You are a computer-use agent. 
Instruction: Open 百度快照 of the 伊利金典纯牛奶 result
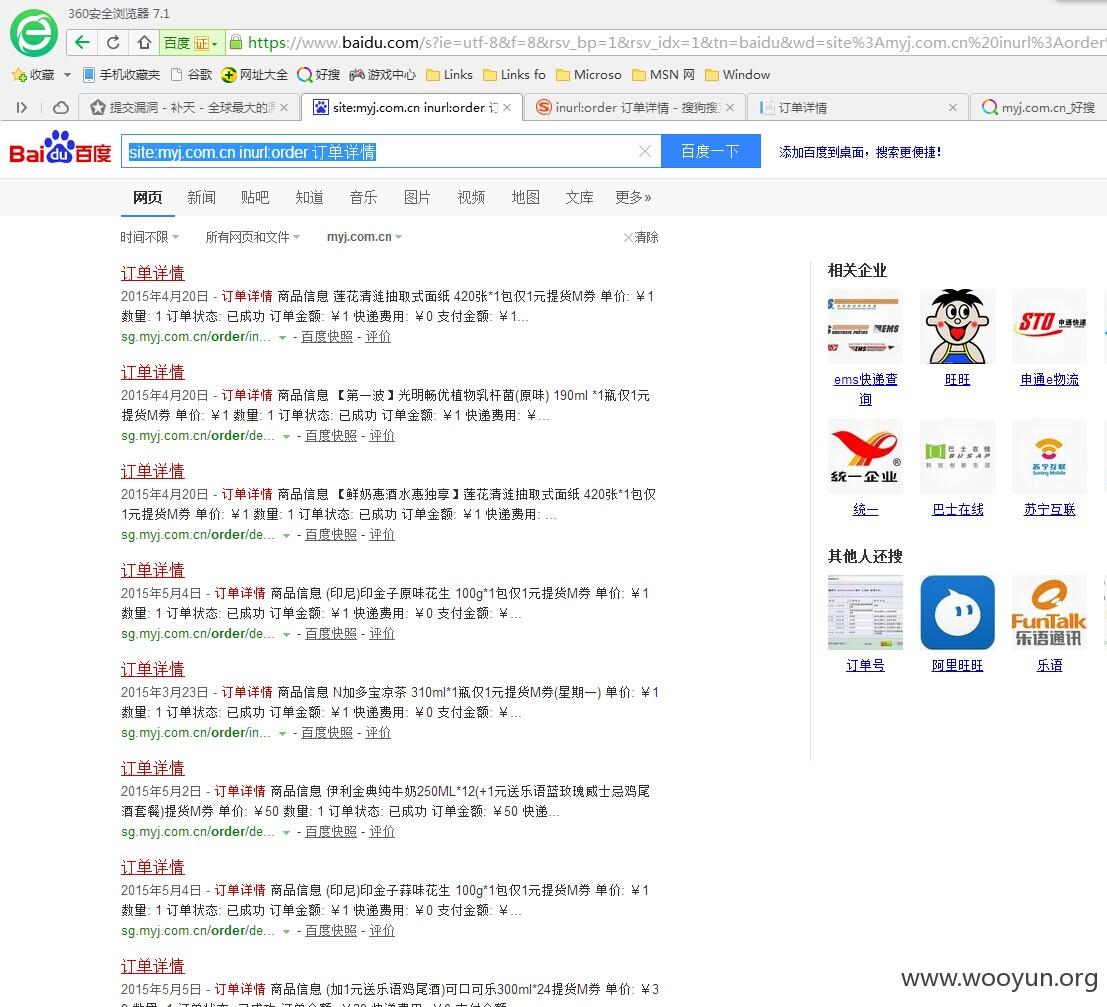click(331, 832)
